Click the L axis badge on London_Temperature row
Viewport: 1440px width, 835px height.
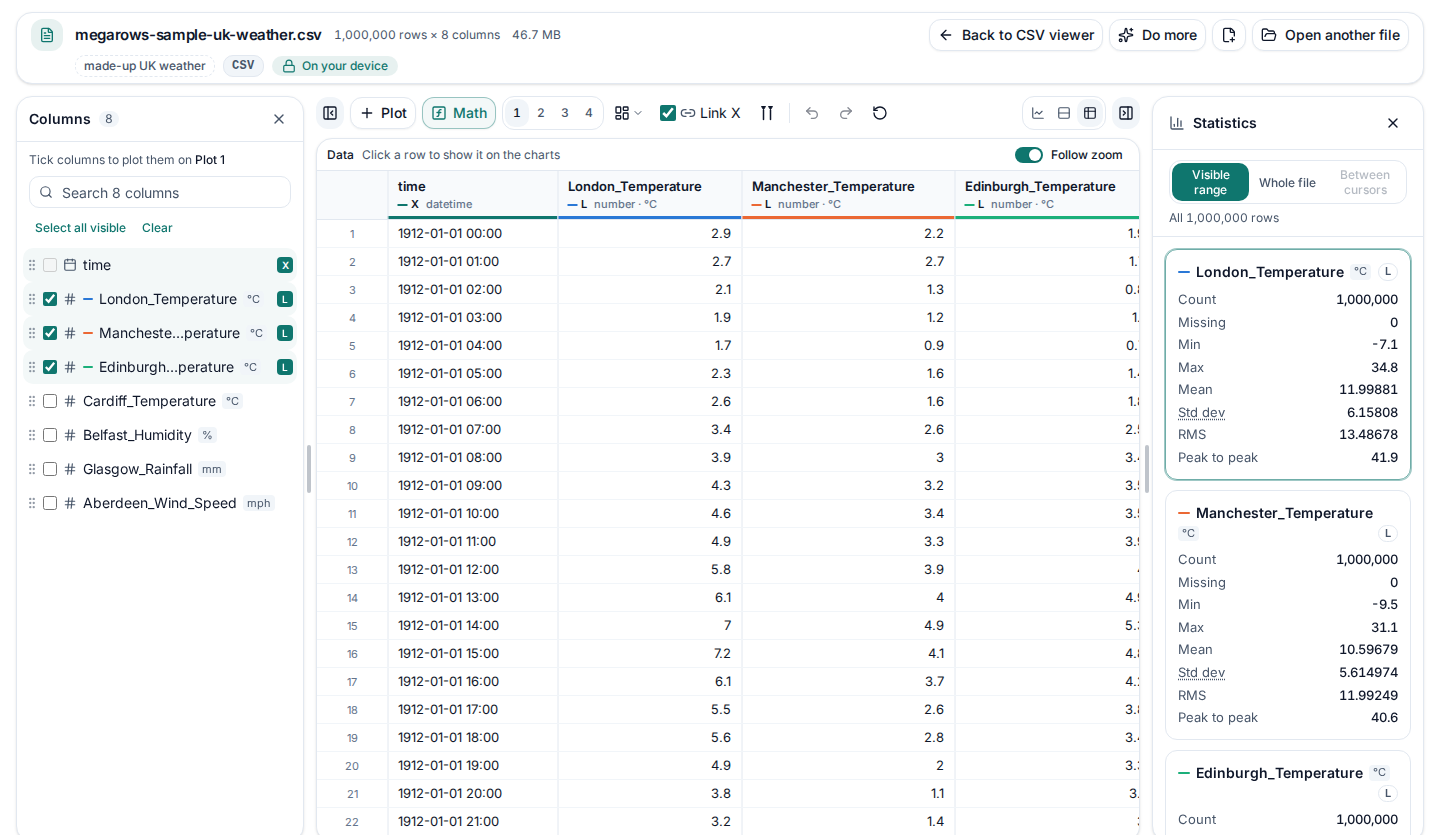click(x=285, y=299)
